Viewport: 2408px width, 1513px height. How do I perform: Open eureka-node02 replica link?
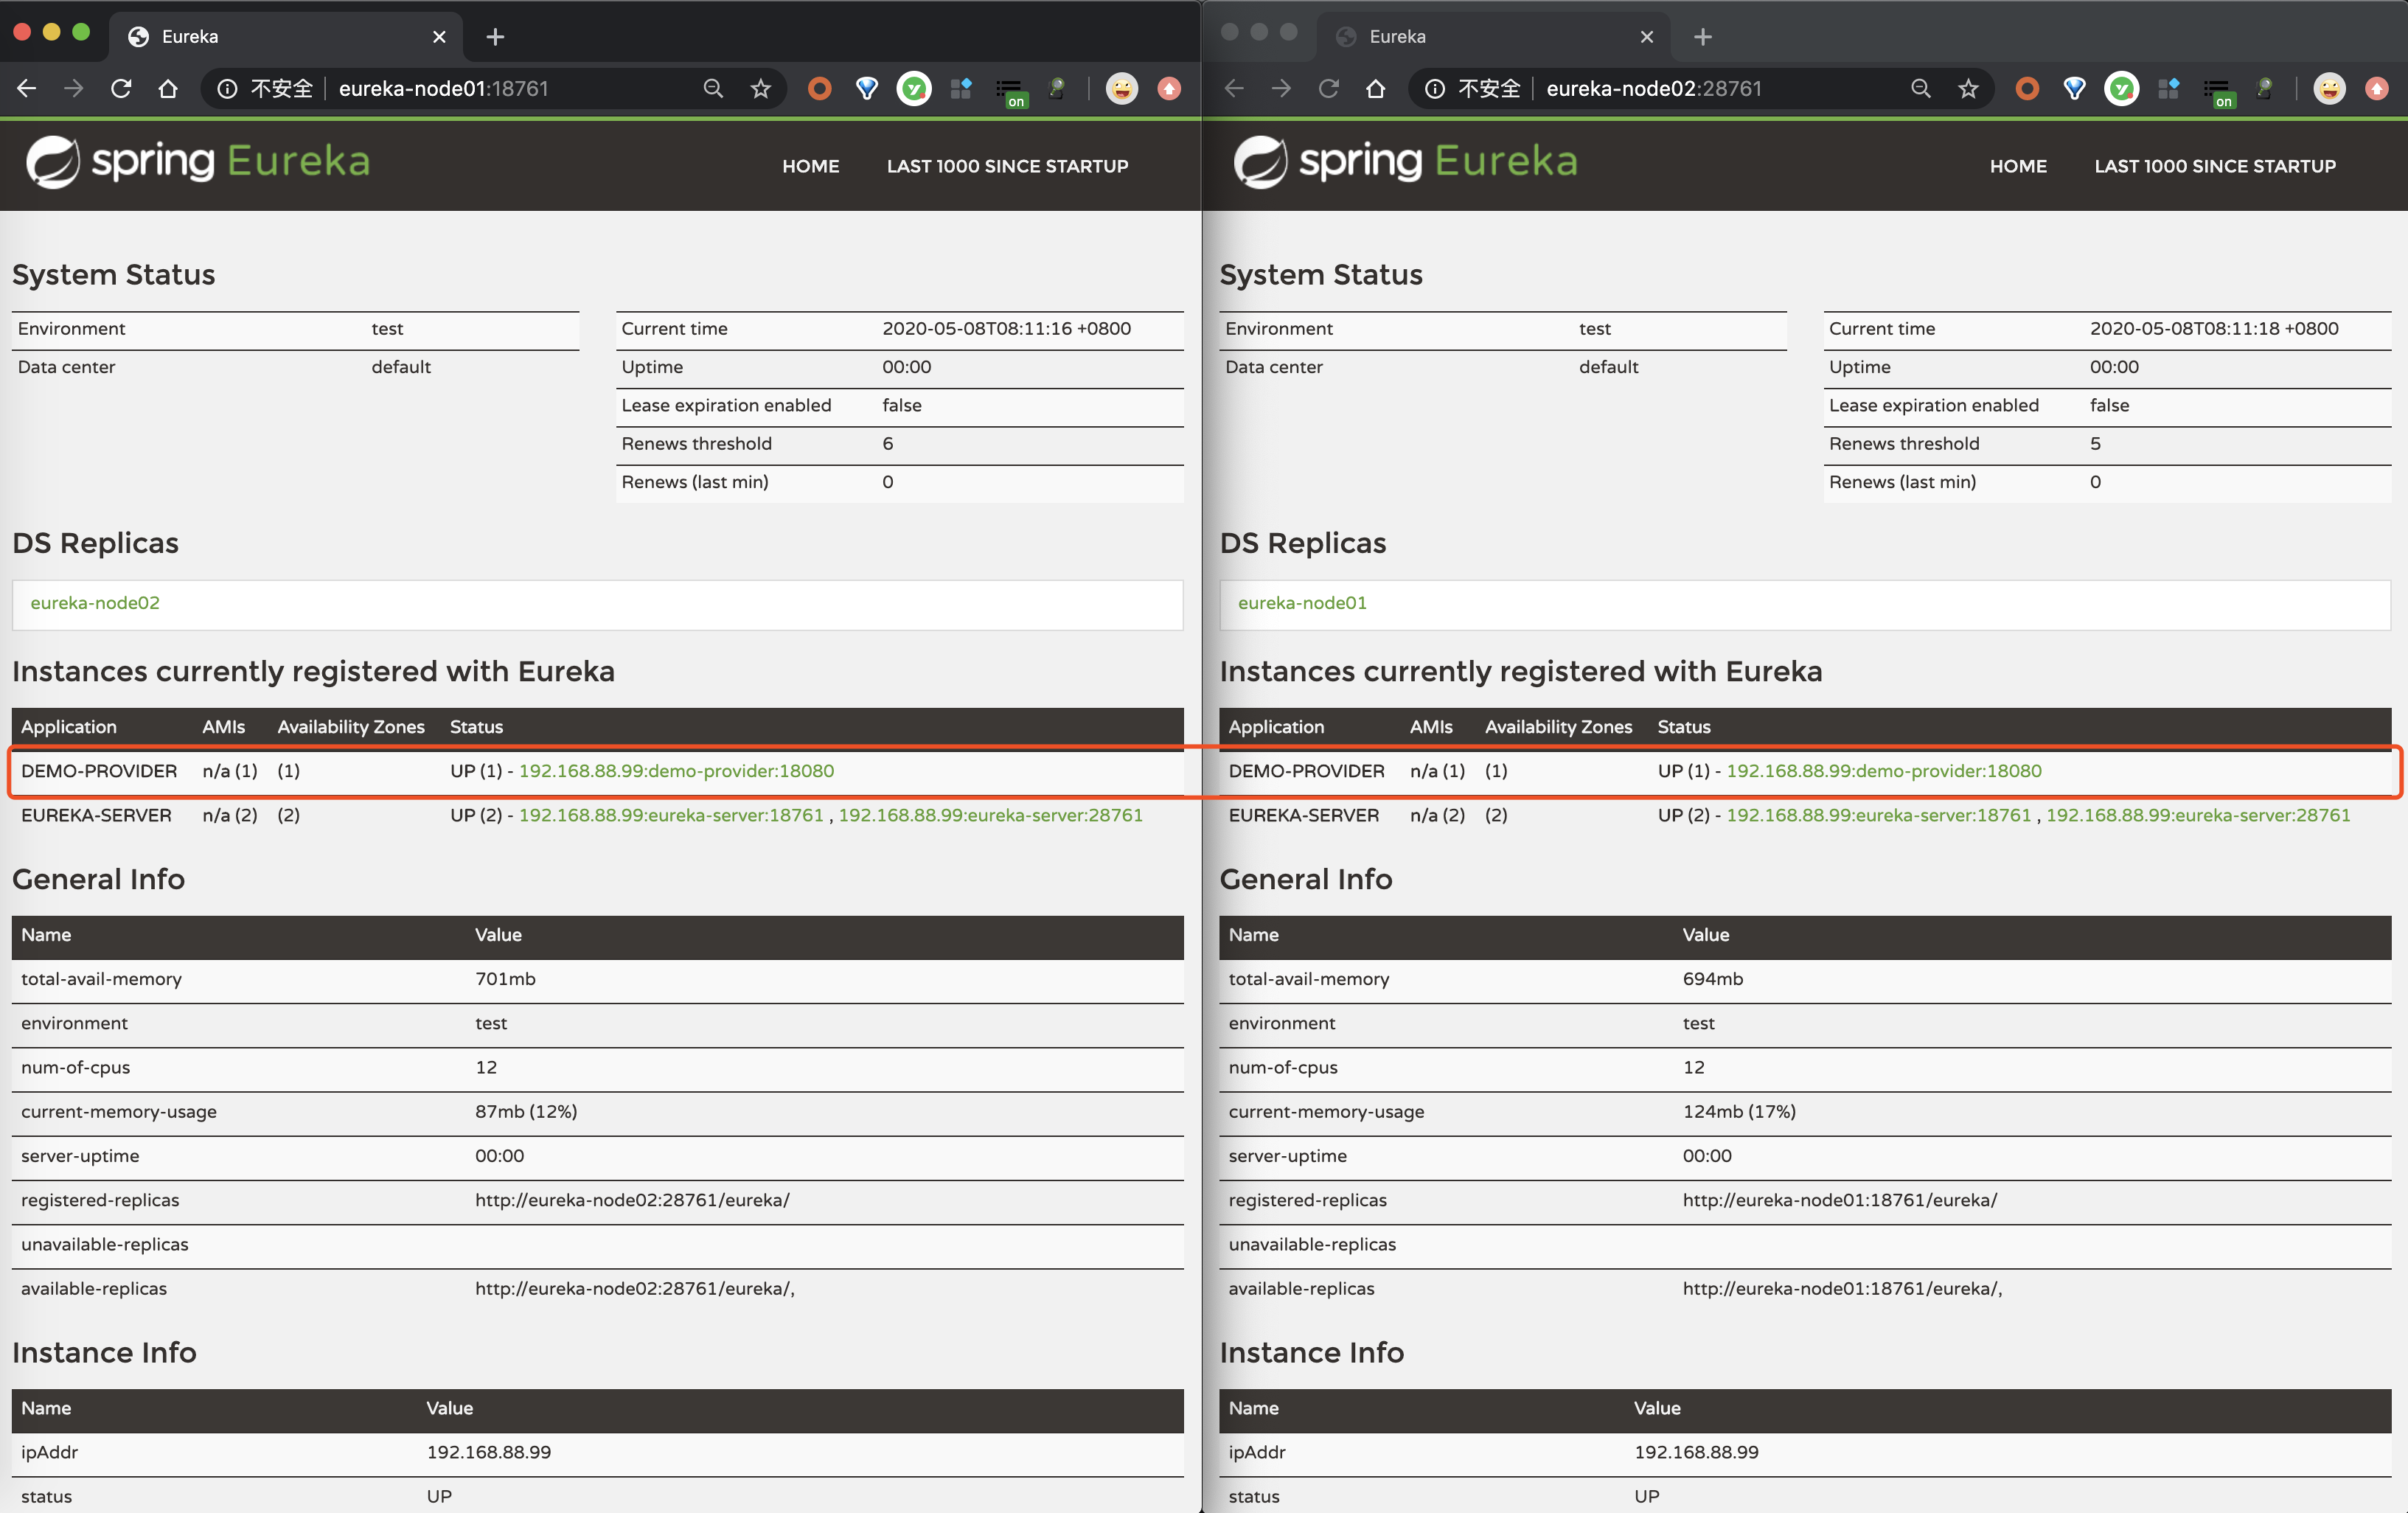click(95, 603)
